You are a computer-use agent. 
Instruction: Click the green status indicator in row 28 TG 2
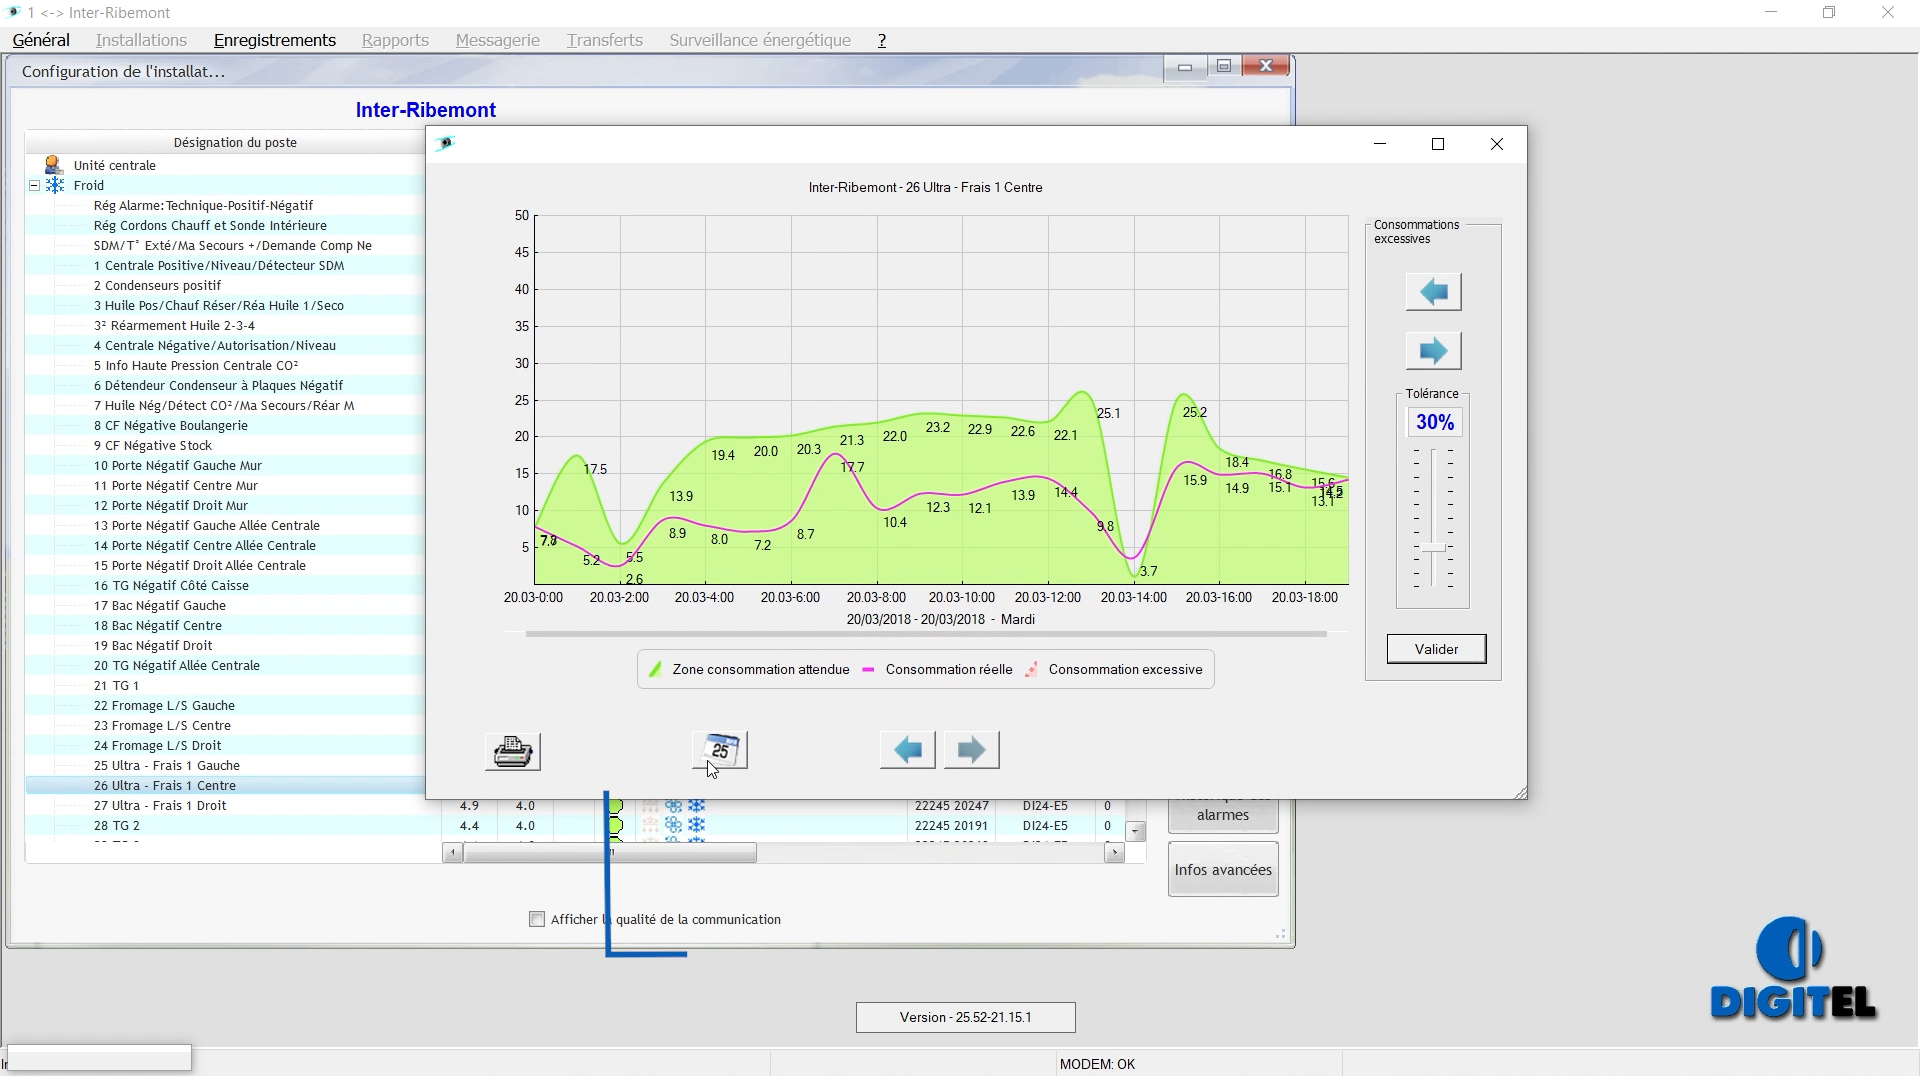tap(616, 825)
